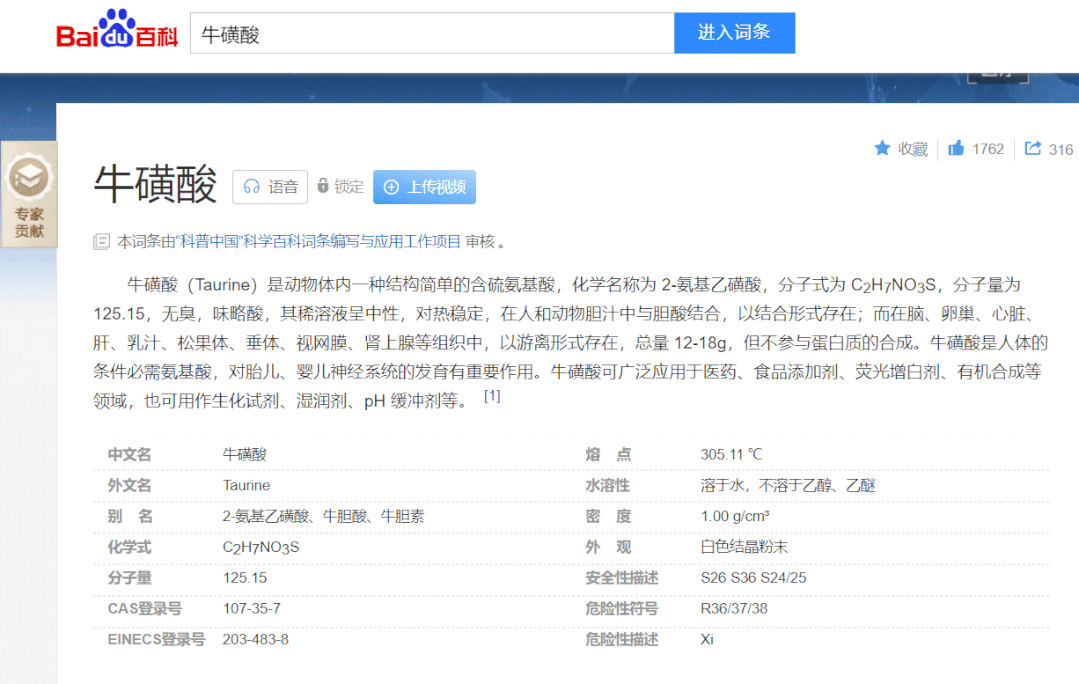1079x684 pixels.
Task: Click the CAS登录号 label
Action: point(145,608)
